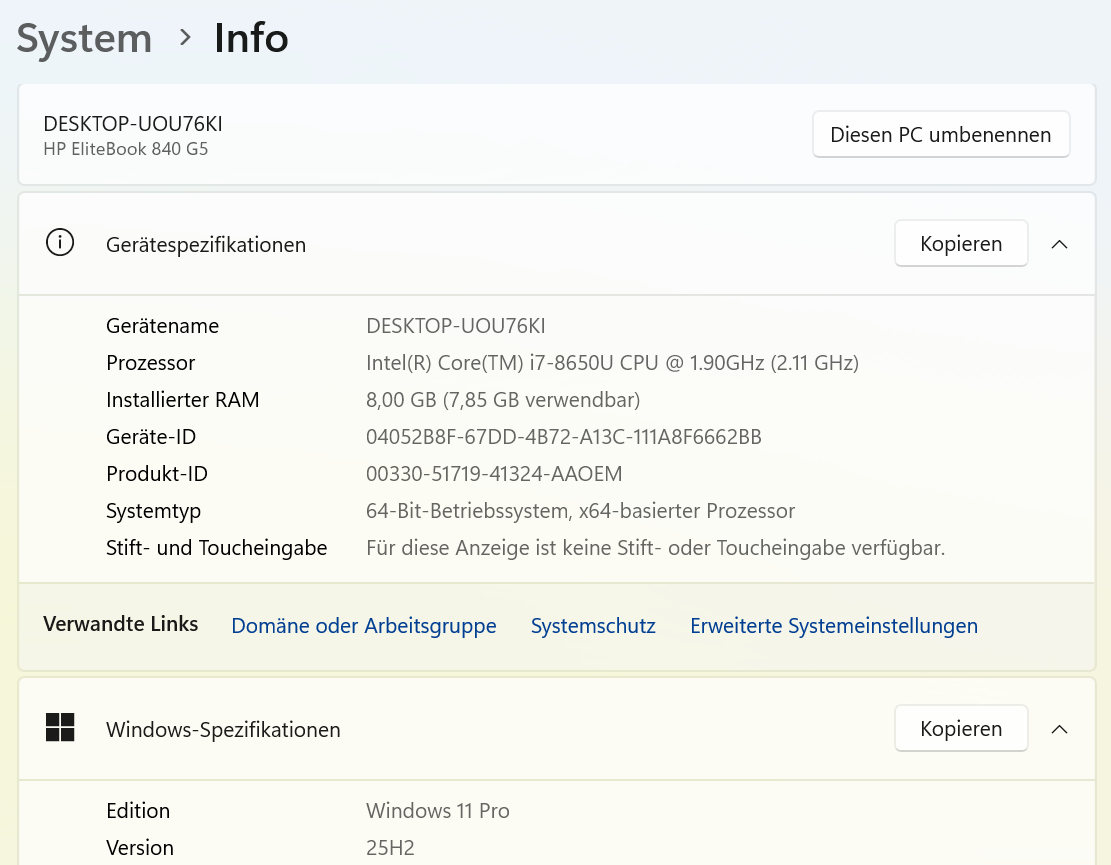
Task: Click the Installierter RAM label
Action: point(183,400)
